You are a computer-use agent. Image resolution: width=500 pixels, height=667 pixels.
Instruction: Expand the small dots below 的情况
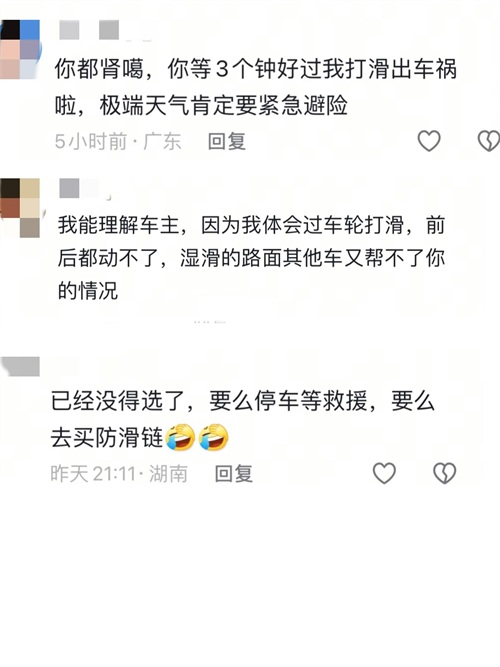pos(209,322)
